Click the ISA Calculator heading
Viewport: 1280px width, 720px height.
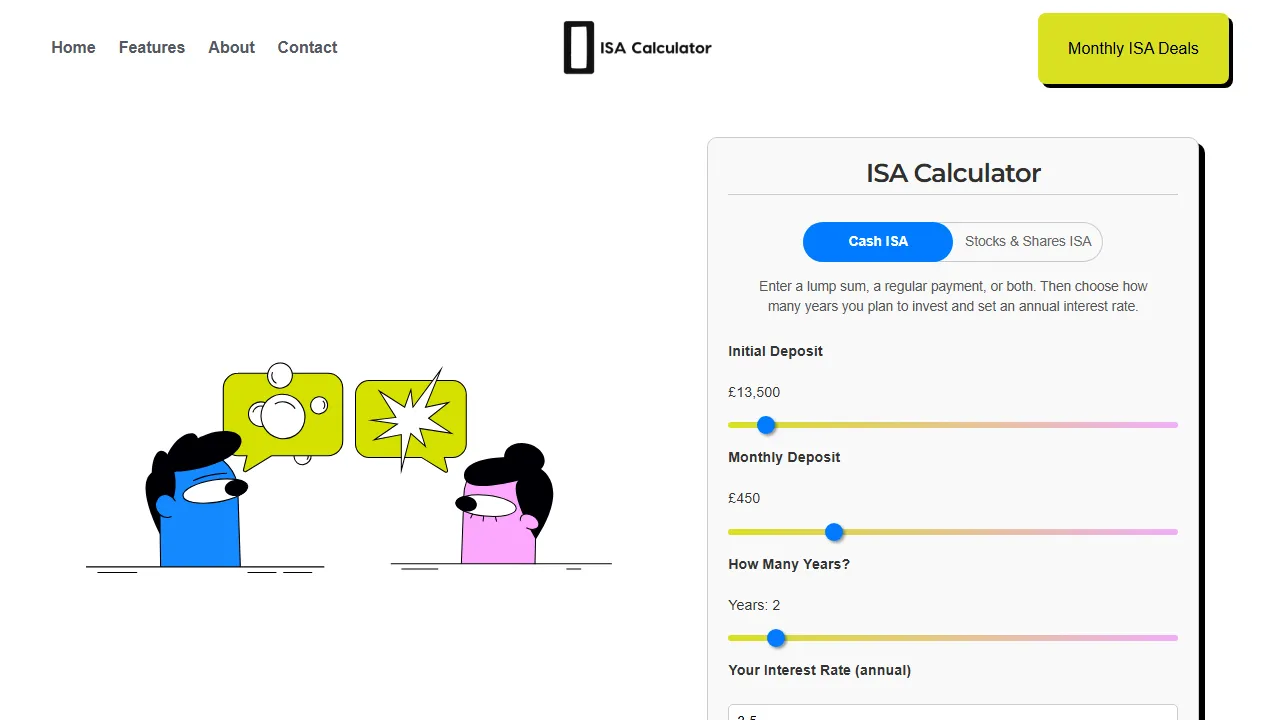(x=952, y=173)
